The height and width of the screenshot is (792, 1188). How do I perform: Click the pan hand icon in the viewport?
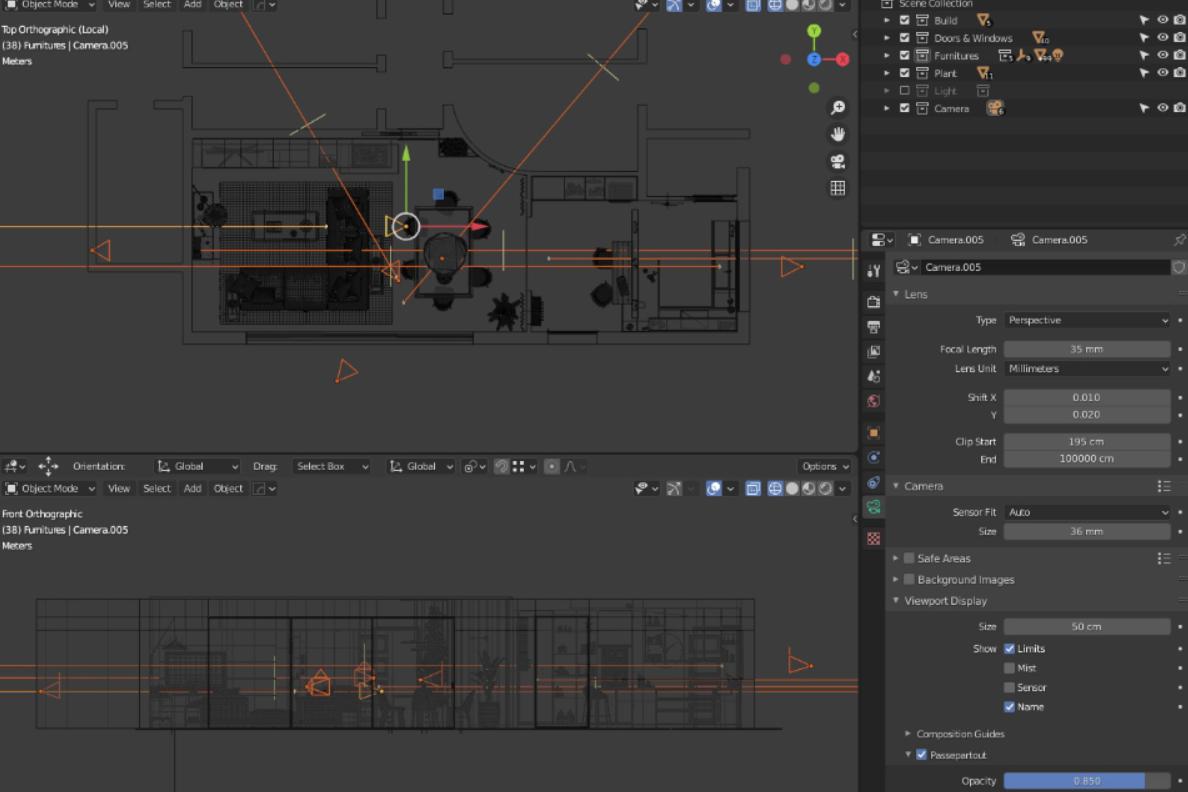[x=838, y=134]
